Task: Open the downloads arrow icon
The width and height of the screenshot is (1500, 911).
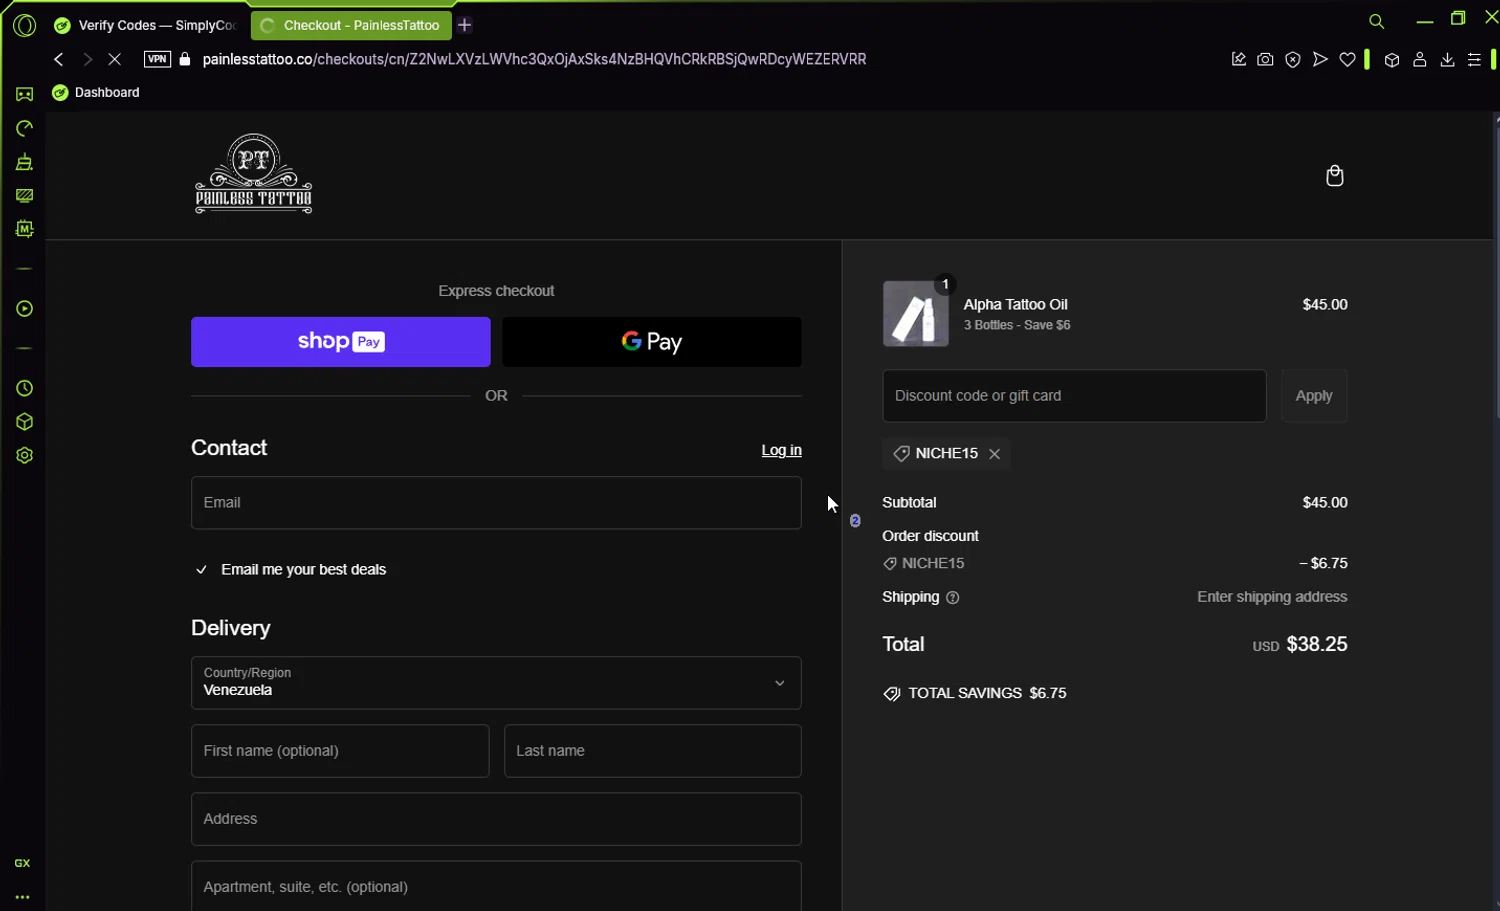Action: [x=1447, y=60]
